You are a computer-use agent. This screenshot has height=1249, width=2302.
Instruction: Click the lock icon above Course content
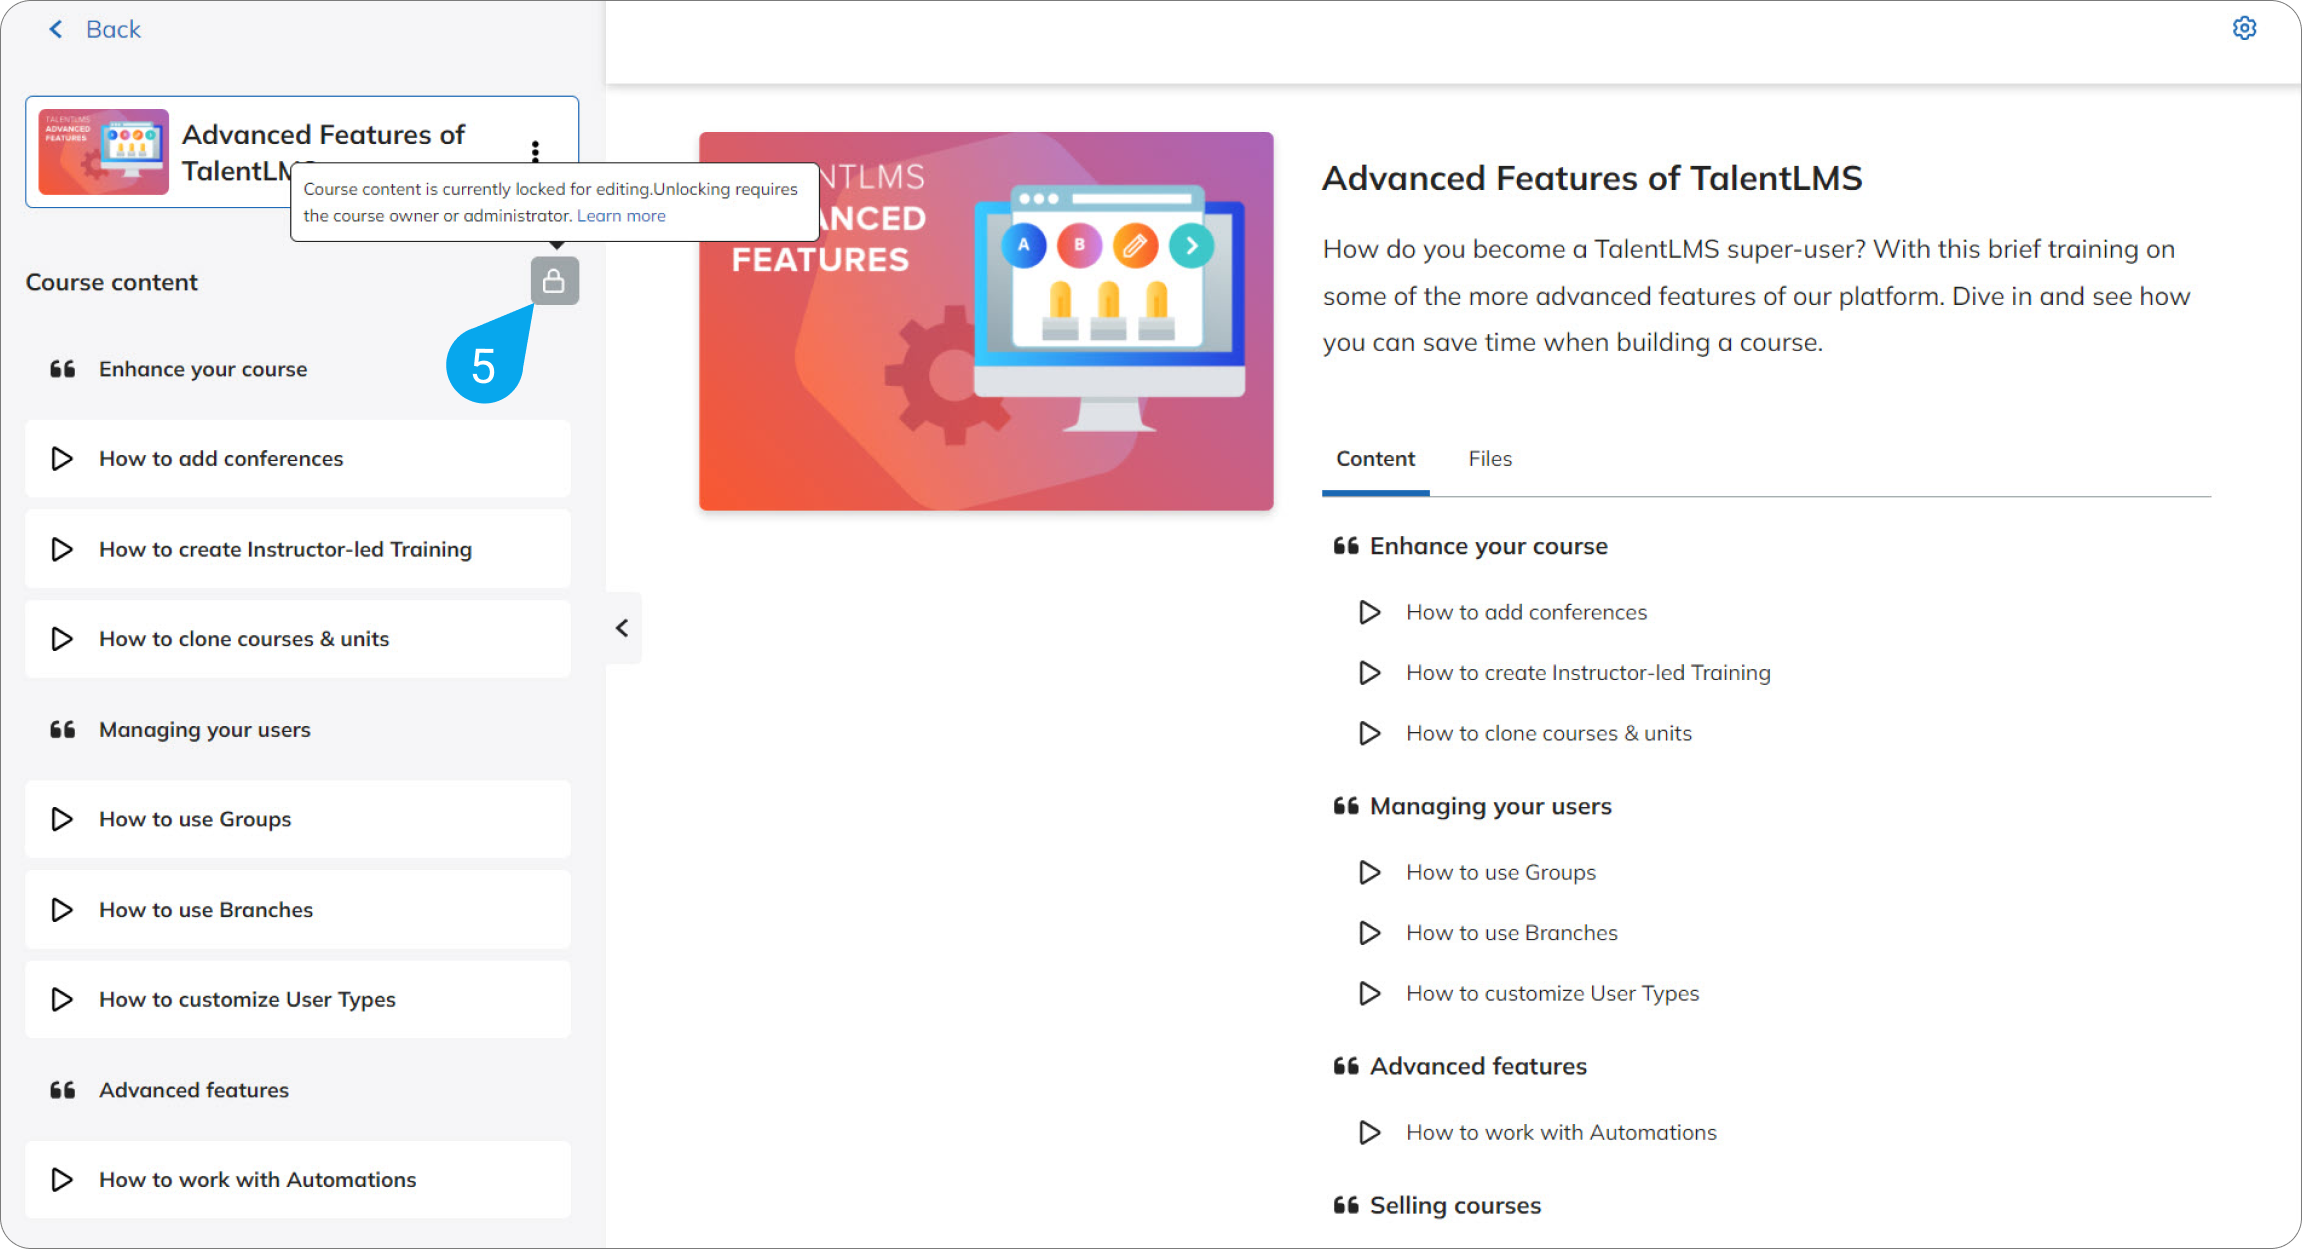pyautogui.click(x=554, y=281)
